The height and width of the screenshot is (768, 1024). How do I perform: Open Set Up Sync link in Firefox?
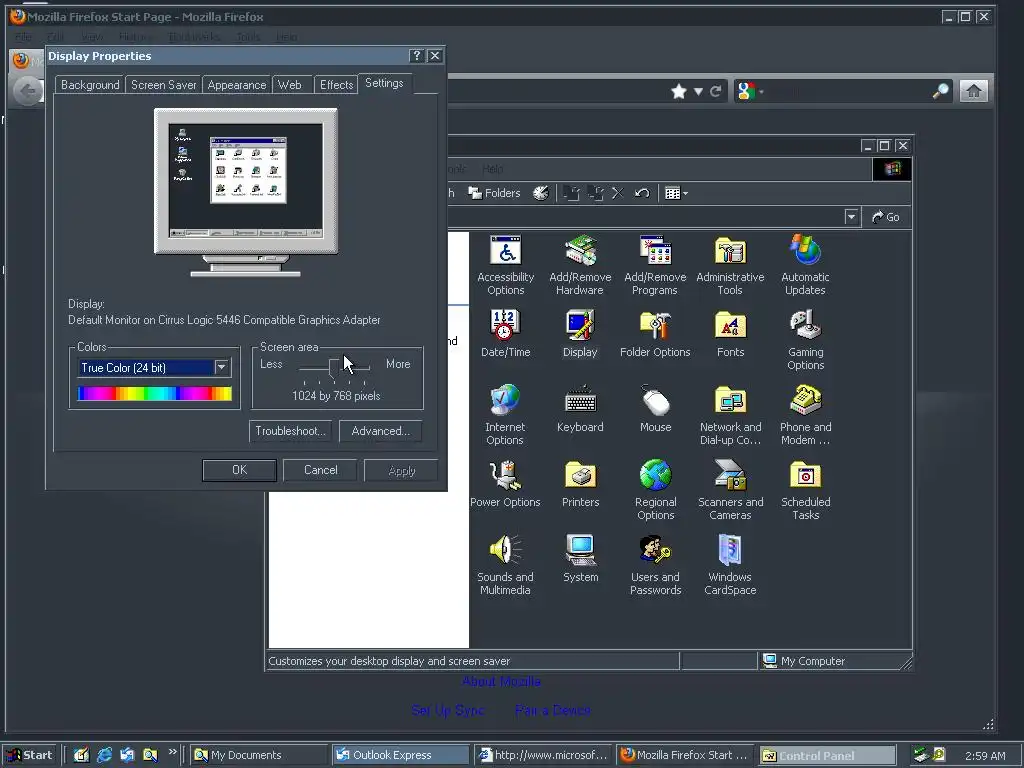tap(448, 711)
